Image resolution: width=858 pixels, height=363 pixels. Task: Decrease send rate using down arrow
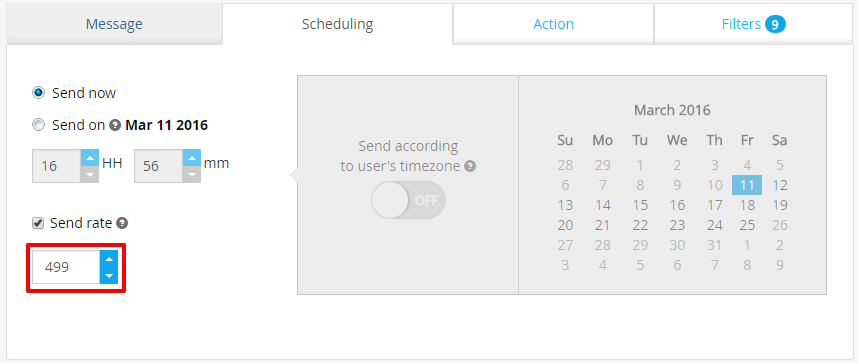click(x=109, y=275)
